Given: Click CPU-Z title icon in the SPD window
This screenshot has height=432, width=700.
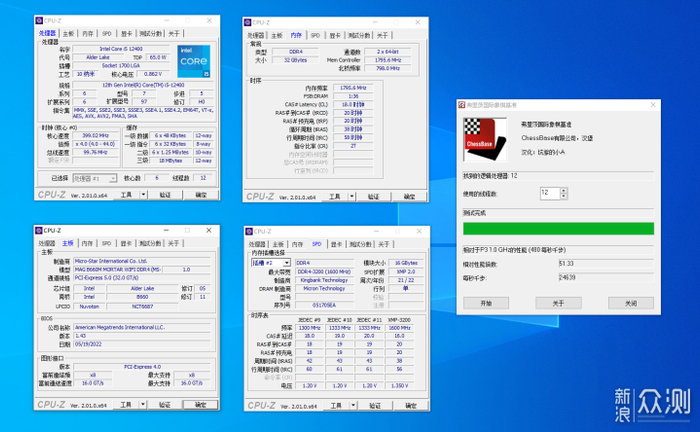Looking at the screenshot, I should point(249,230).
